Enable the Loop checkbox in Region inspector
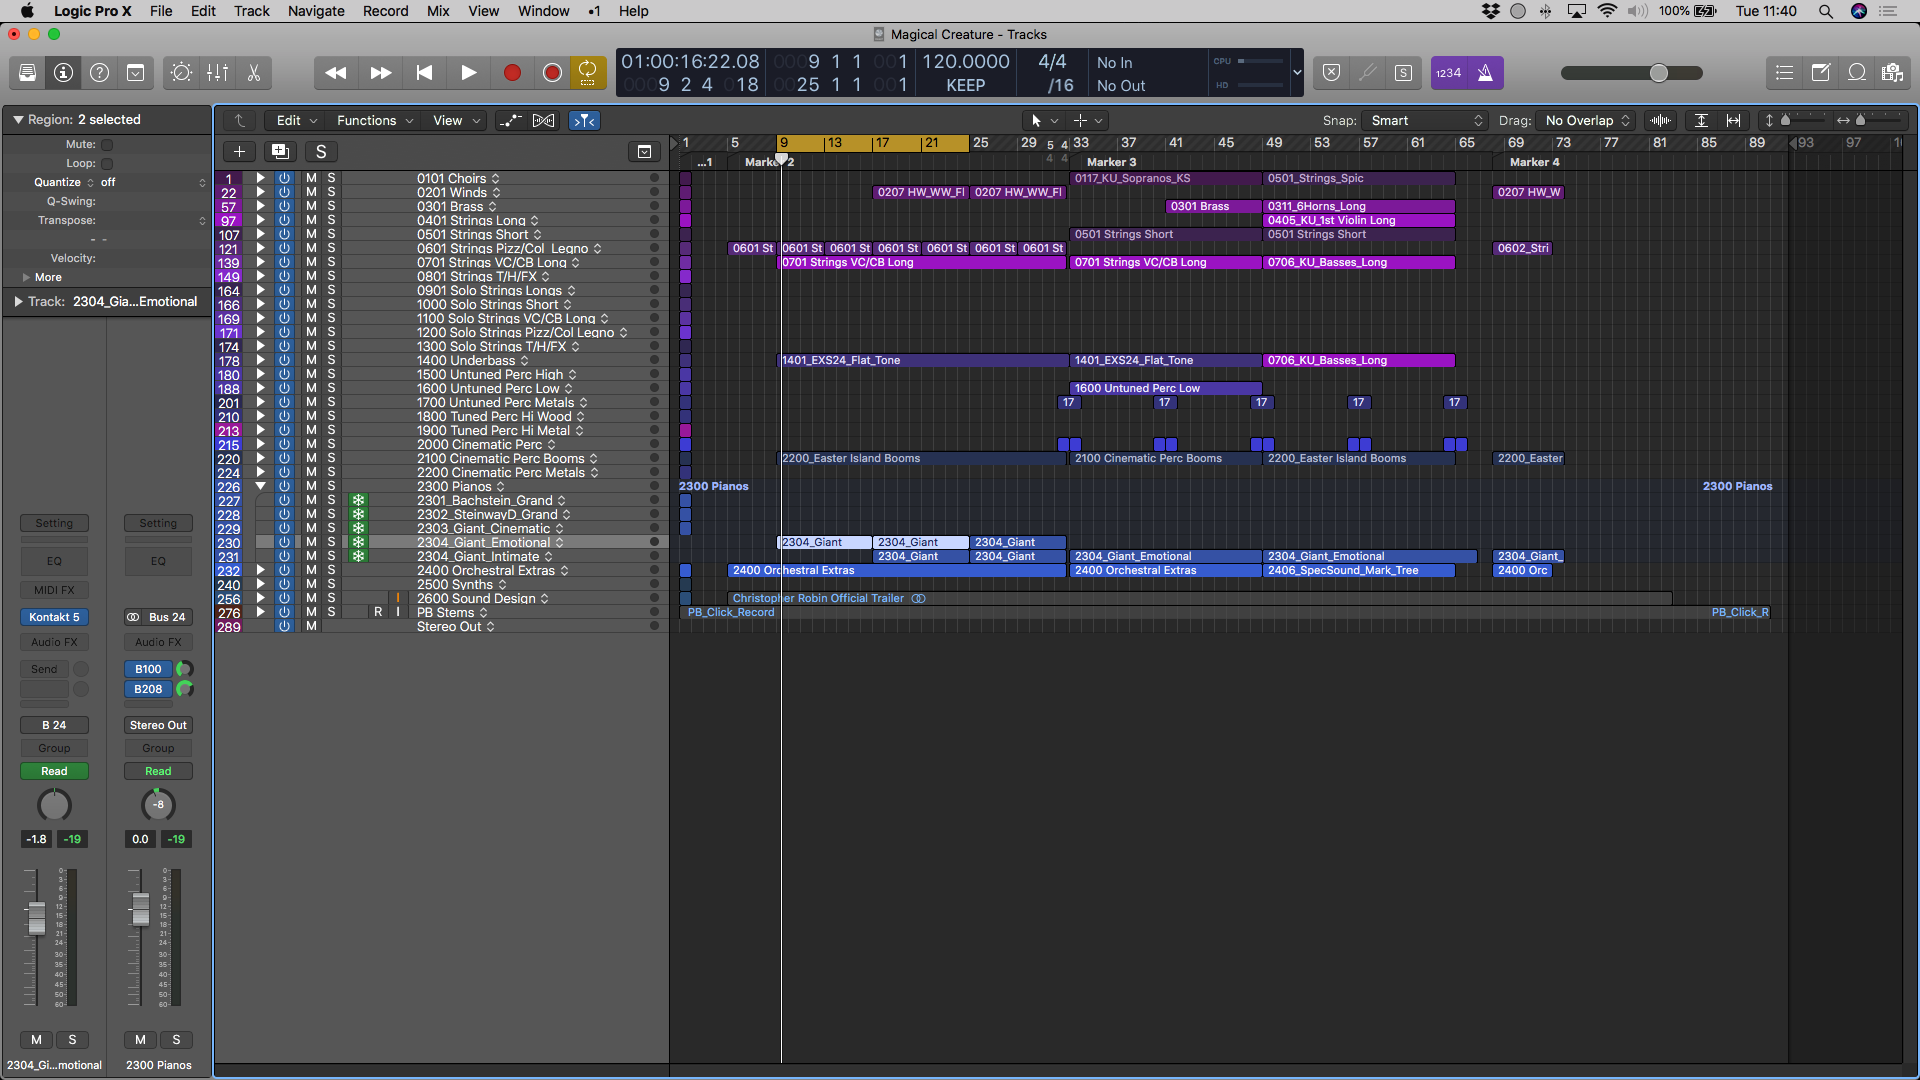This screenshot has width=1920, height=1080. tap(107, 164)
